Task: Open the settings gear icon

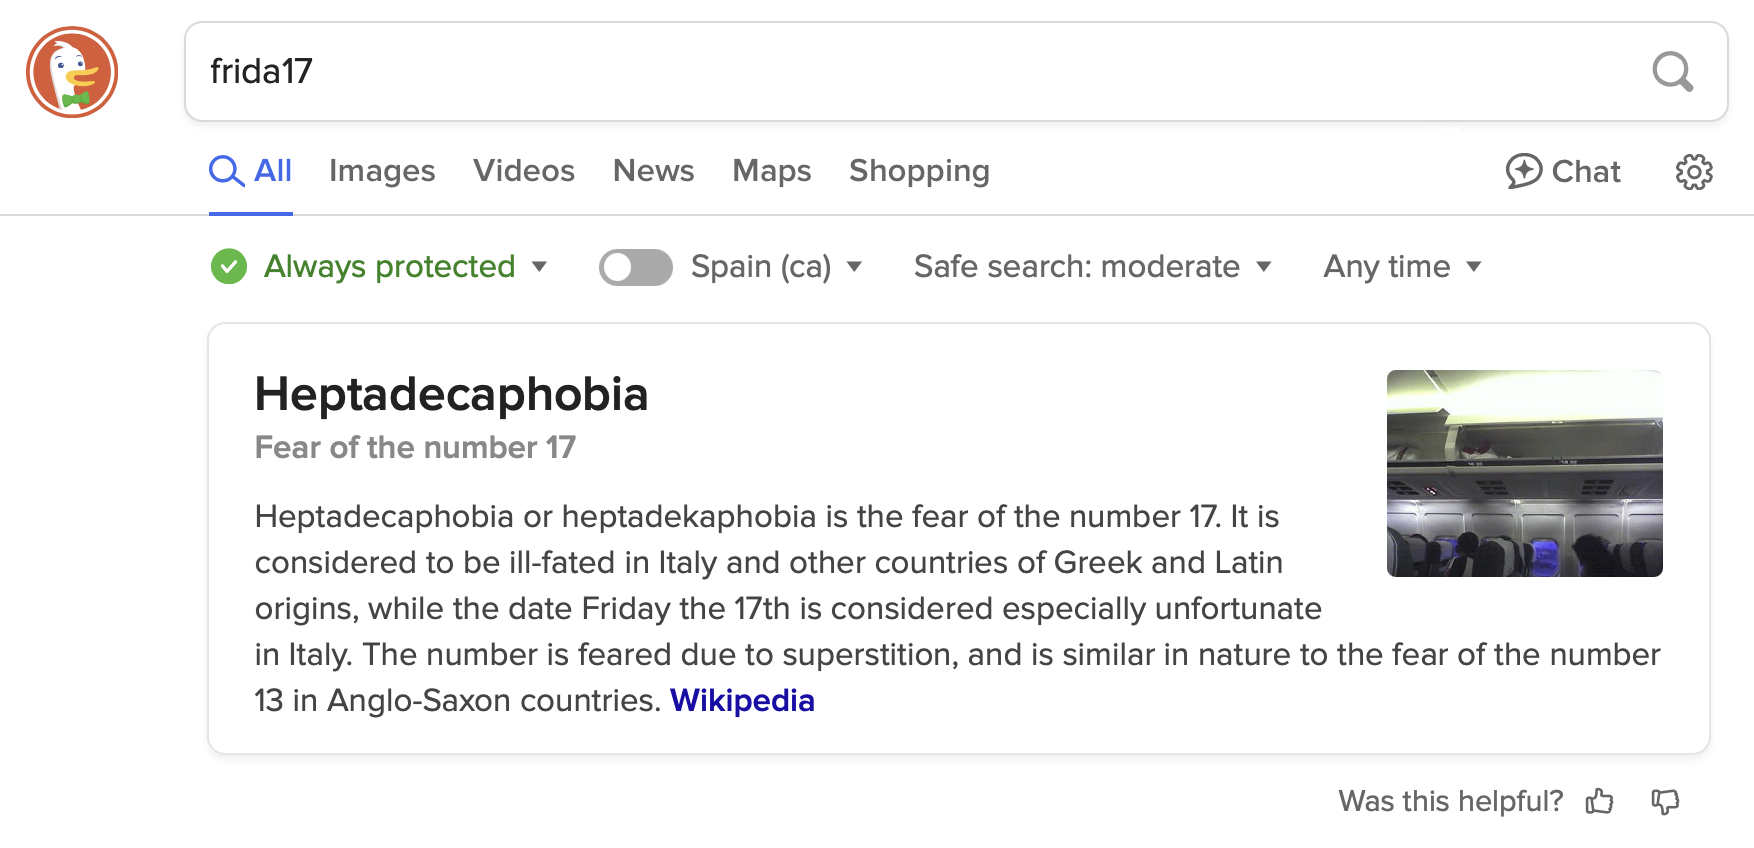Action: 1694,172
